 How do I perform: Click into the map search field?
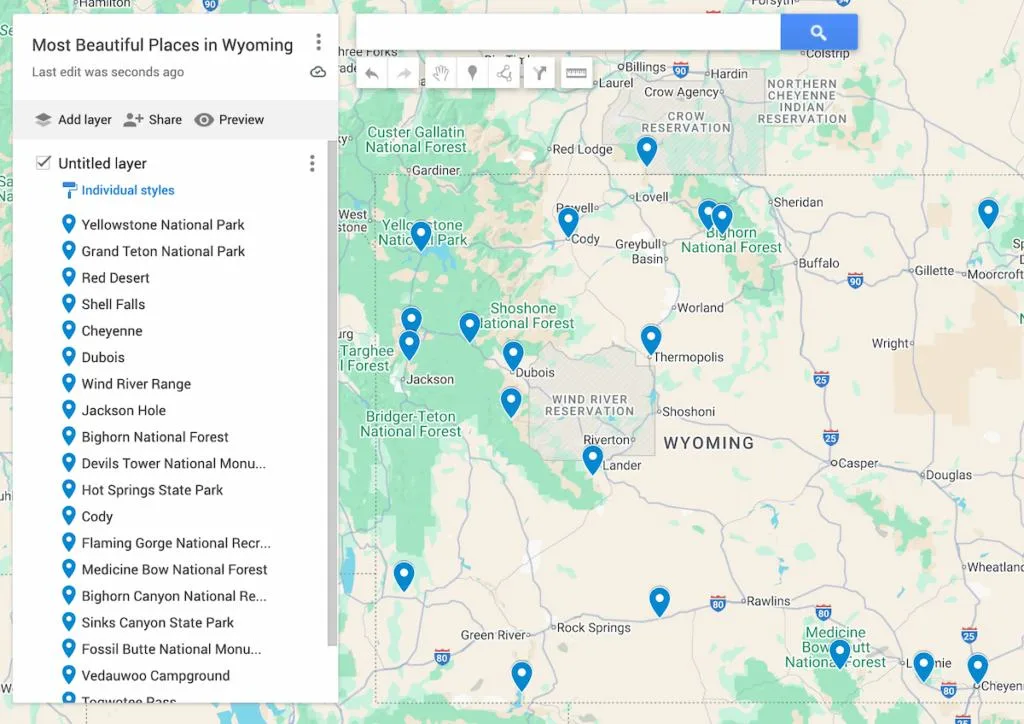(x=568, y=32)
